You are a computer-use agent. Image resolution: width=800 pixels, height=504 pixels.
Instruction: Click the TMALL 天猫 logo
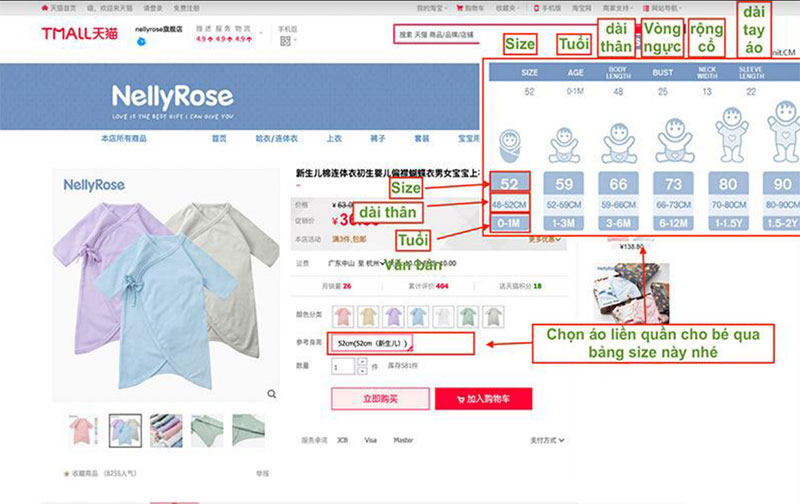point(80,34)
